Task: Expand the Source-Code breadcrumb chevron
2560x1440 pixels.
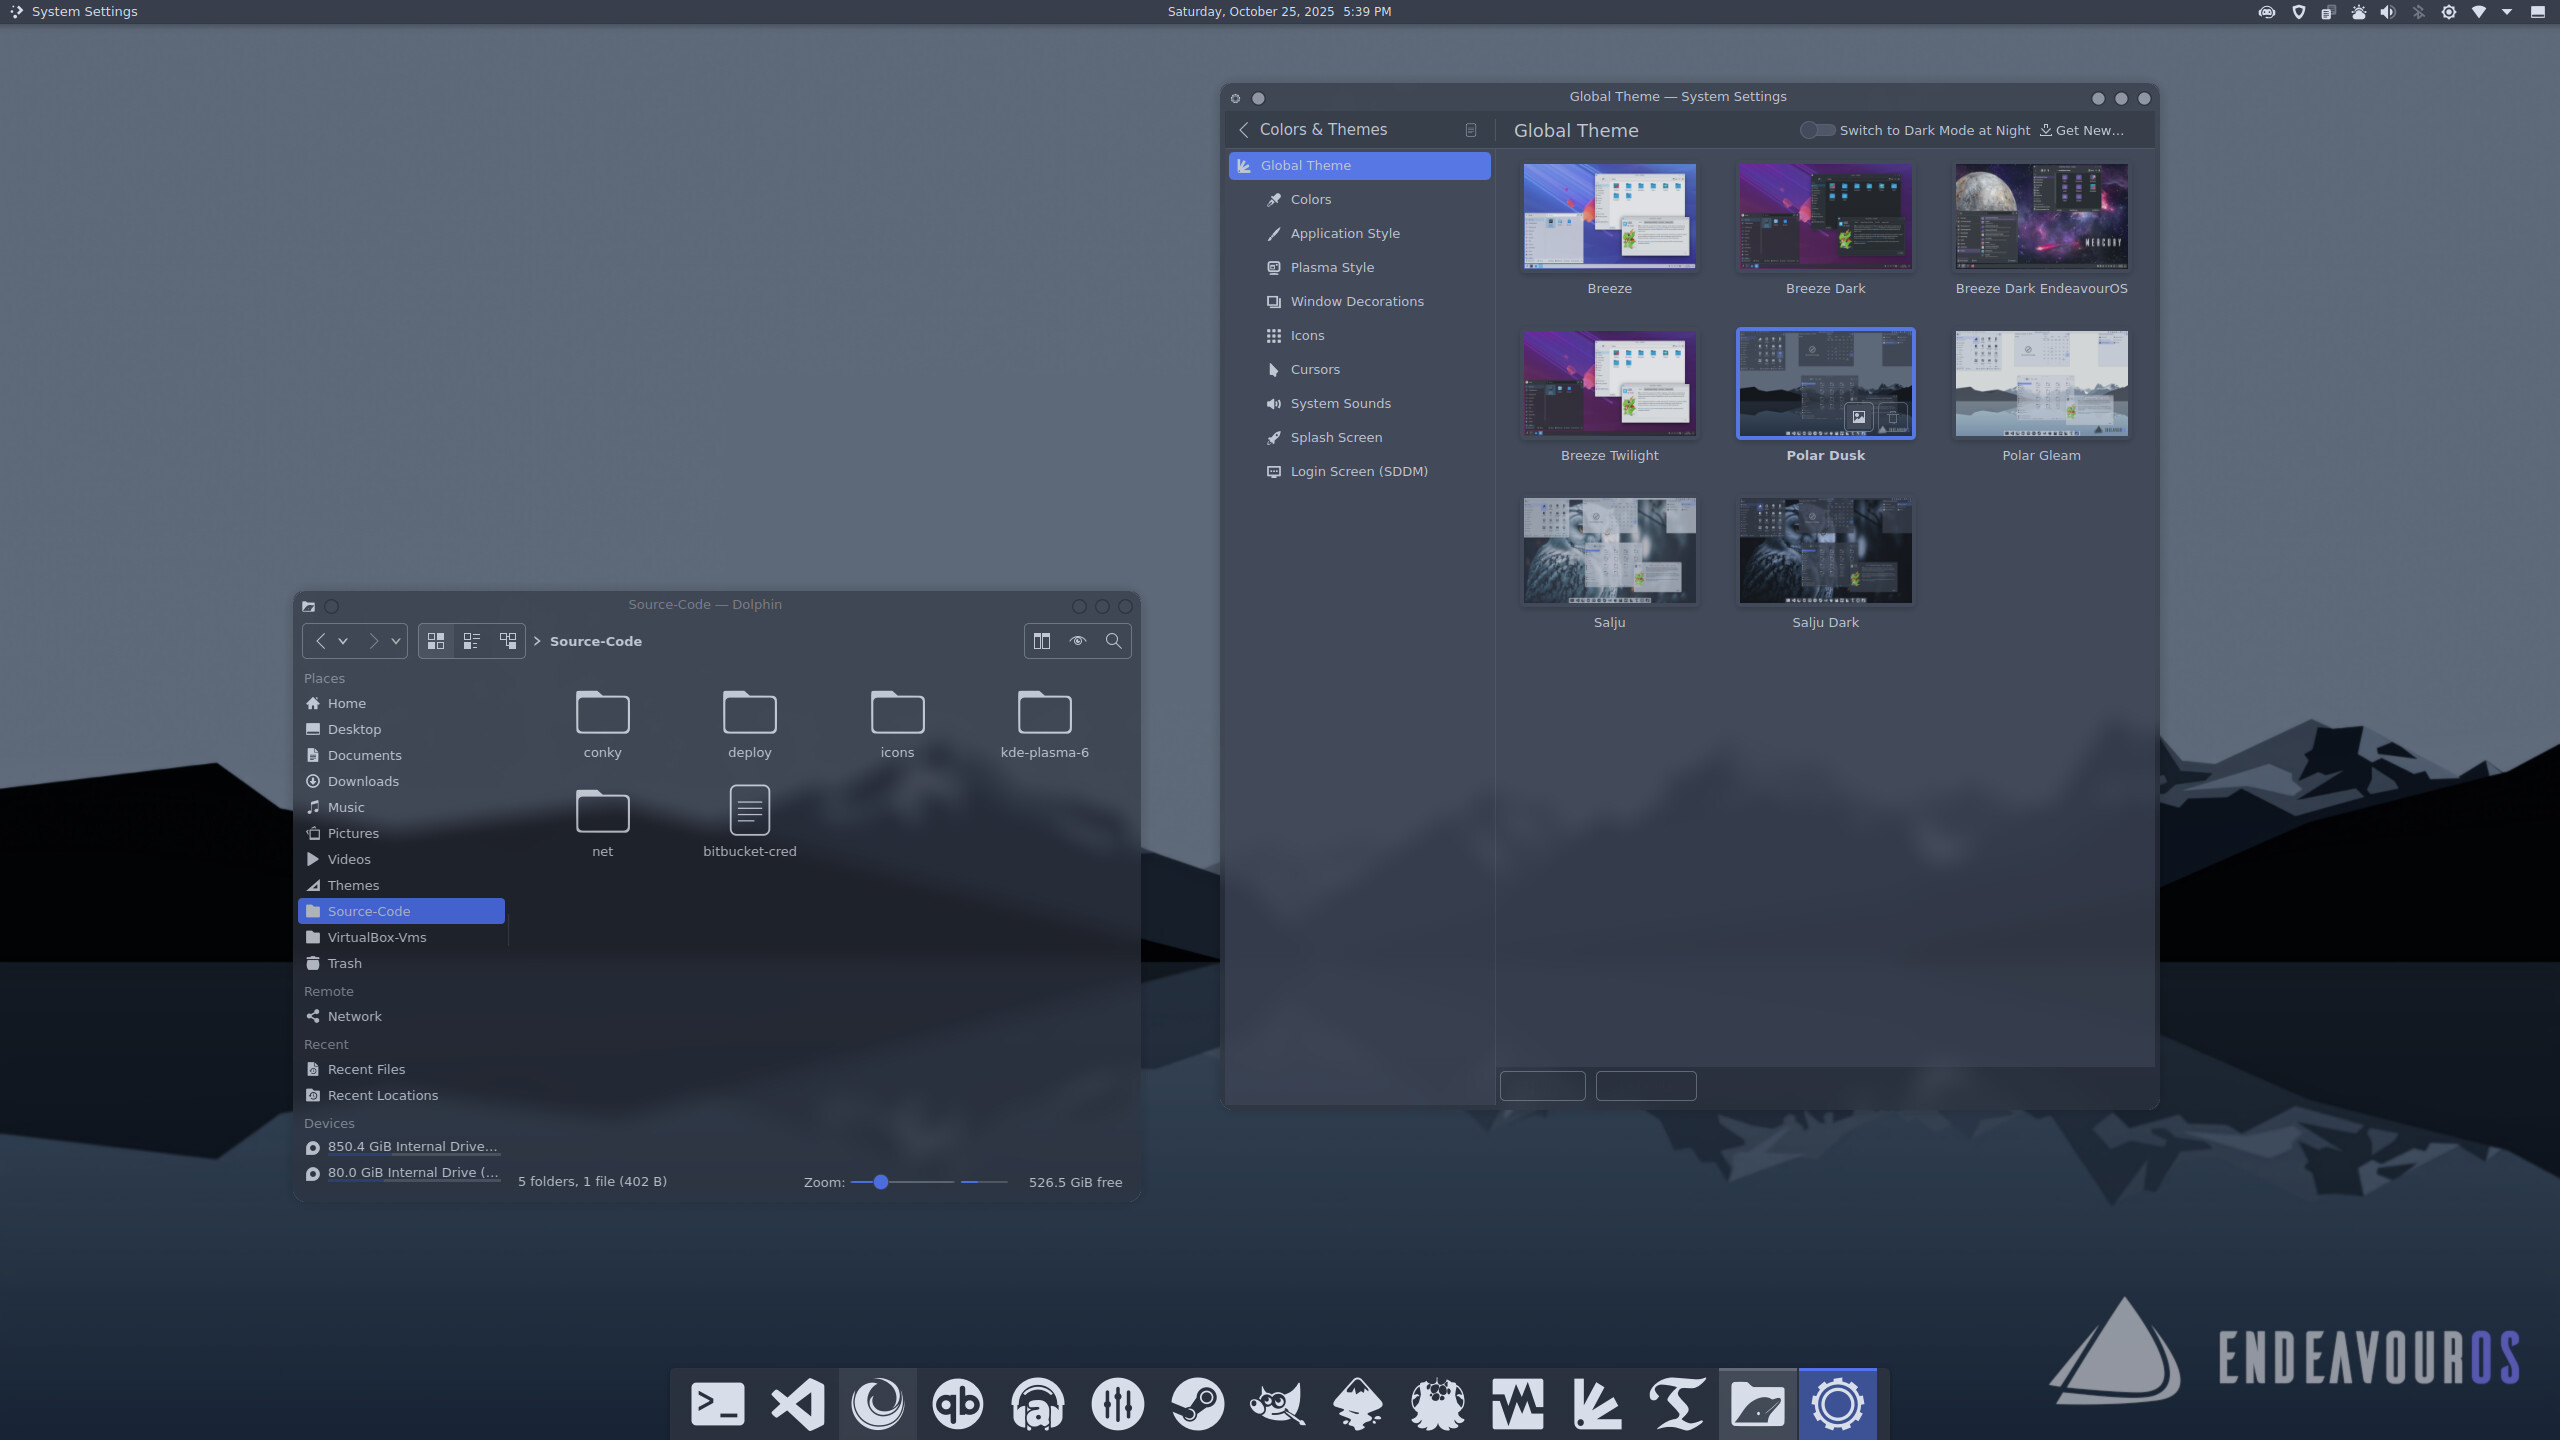Action: point(537,641)
